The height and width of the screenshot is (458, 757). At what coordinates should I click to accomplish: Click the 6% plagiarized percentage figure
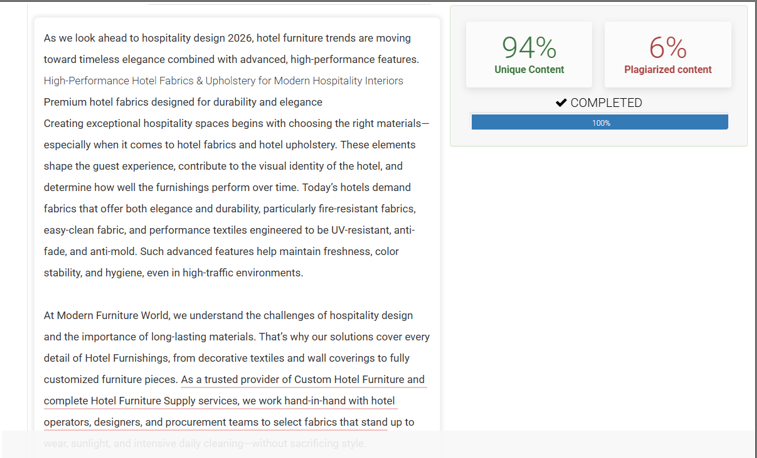pos(668,47)
